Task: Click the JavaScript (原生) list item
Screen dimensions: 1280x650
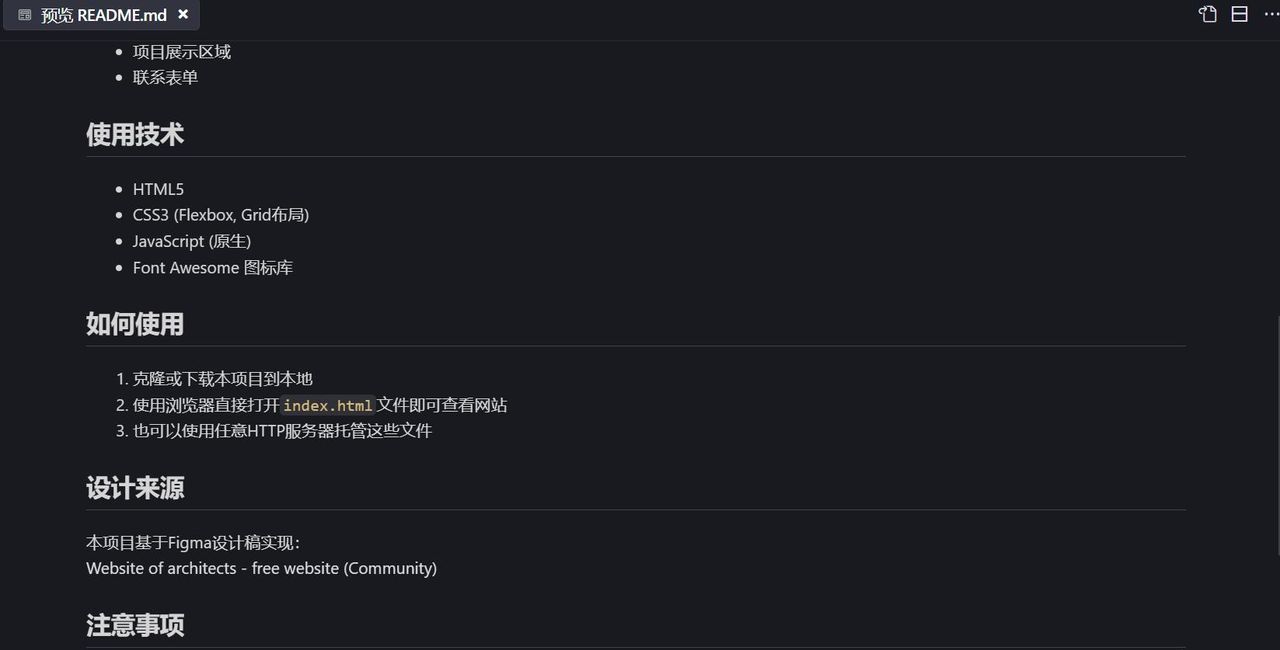Action: point(191,241)
